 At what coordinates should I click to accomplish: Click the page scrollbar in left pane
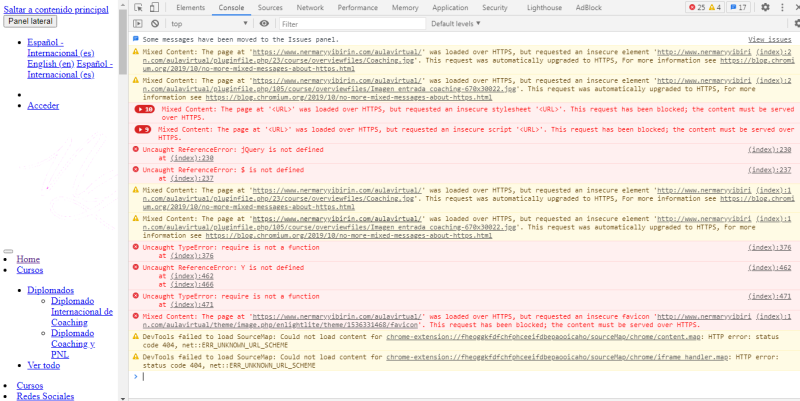pyautogui.click(x=123, y=43)
